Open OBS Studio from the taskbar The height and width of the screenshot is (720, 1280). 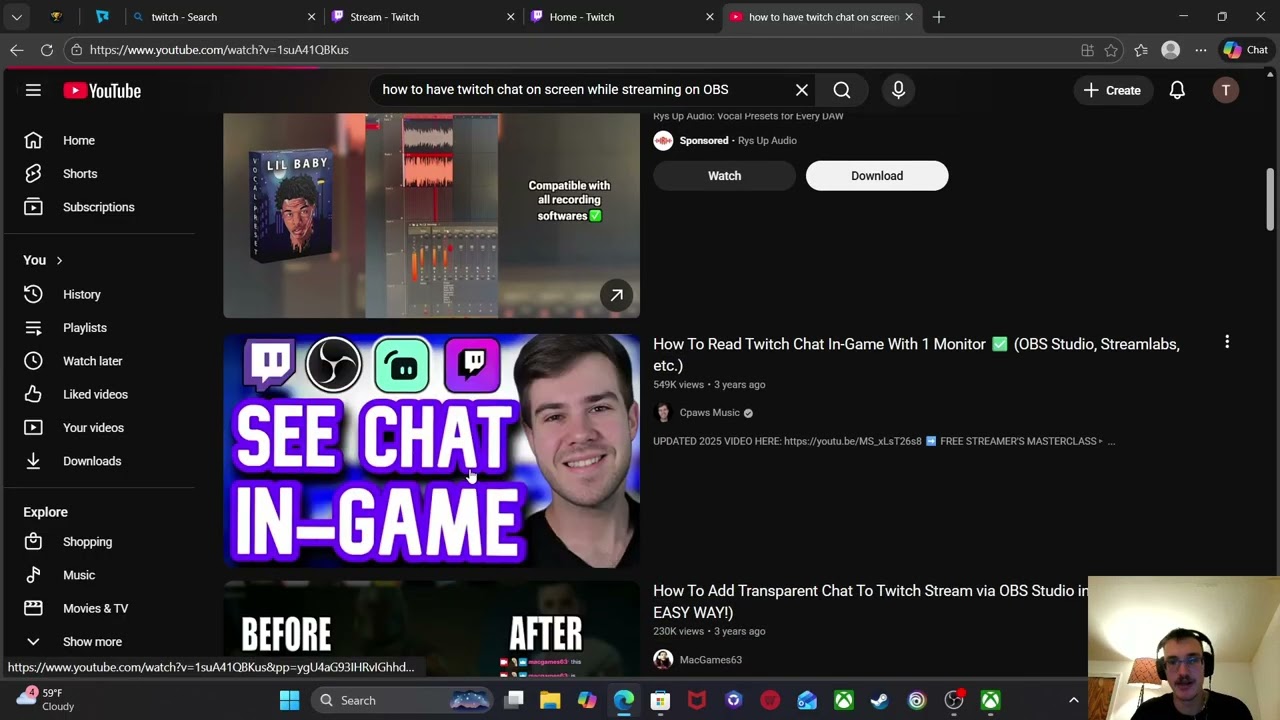coord(953,701)
